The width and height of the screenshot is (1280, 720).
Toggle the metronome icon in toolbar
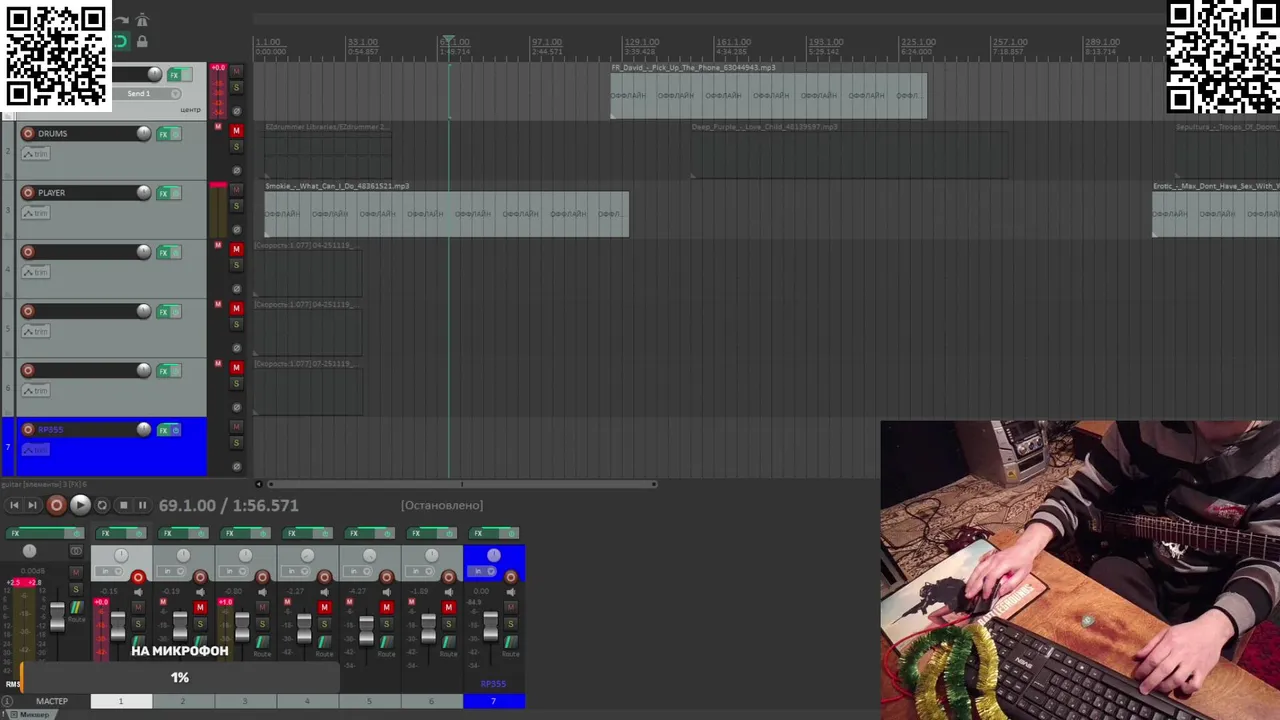click(142, 20)
